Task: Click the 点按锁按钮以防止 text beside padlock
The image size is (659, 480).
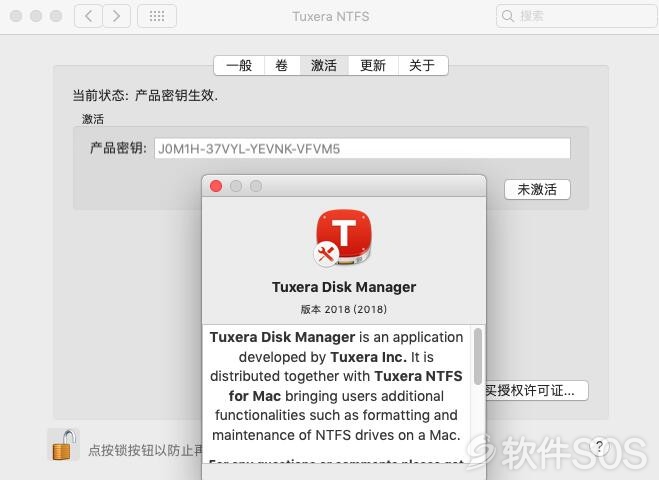Action: (x=145, y=450)
